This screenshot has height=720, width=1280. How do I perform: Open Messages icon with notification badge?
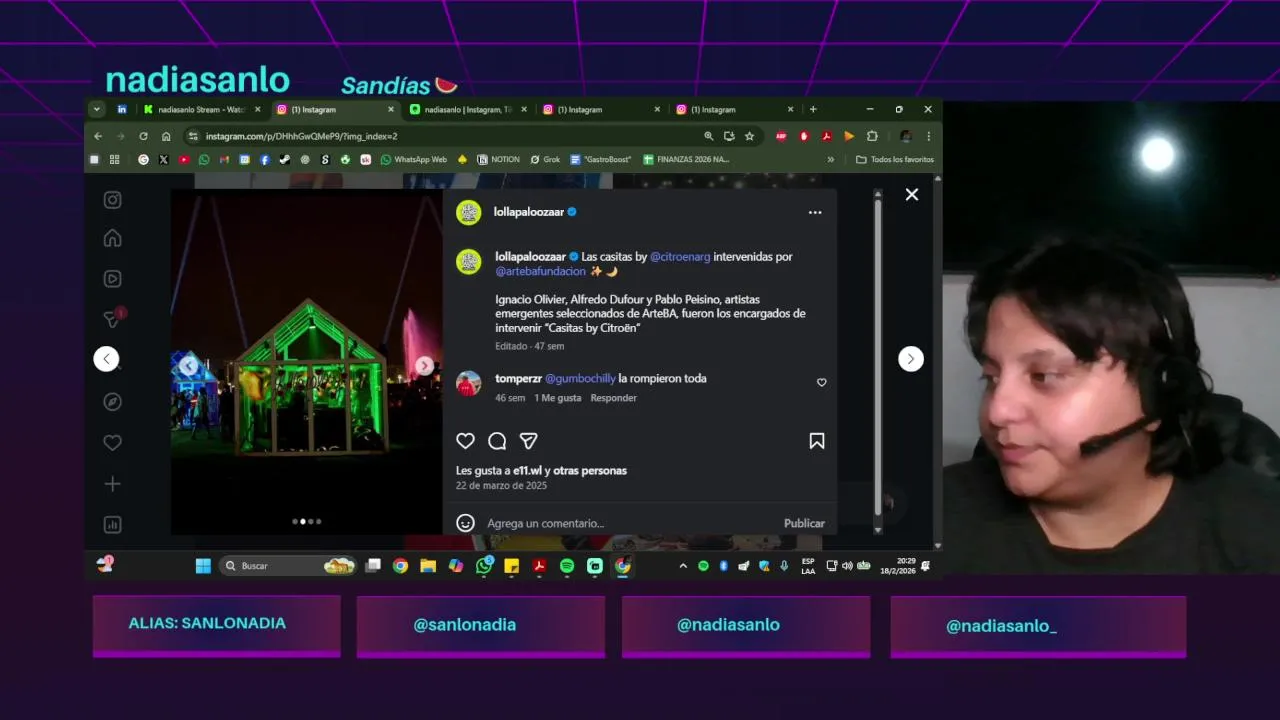[x=113, y=319]
